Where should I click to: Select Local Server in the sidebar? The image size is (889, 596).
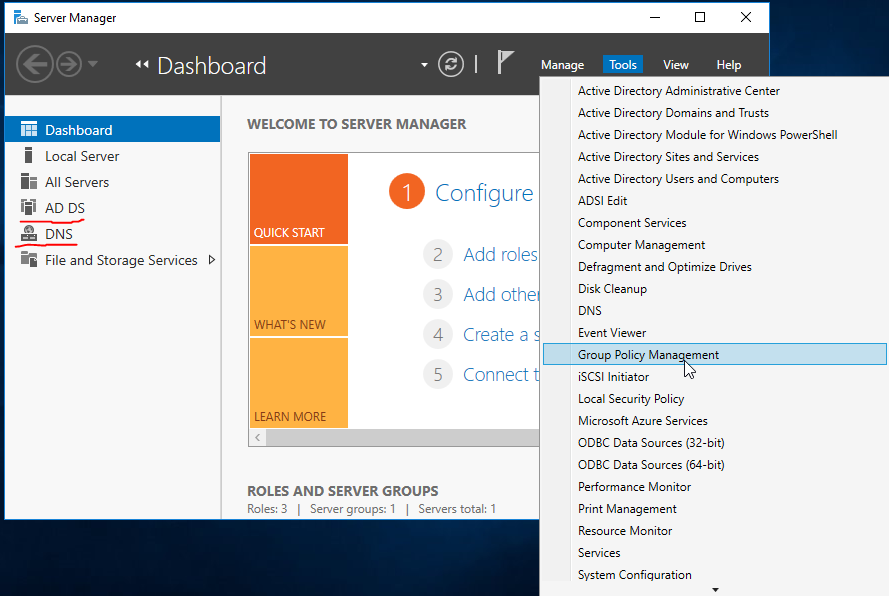[x=112, y=156]
